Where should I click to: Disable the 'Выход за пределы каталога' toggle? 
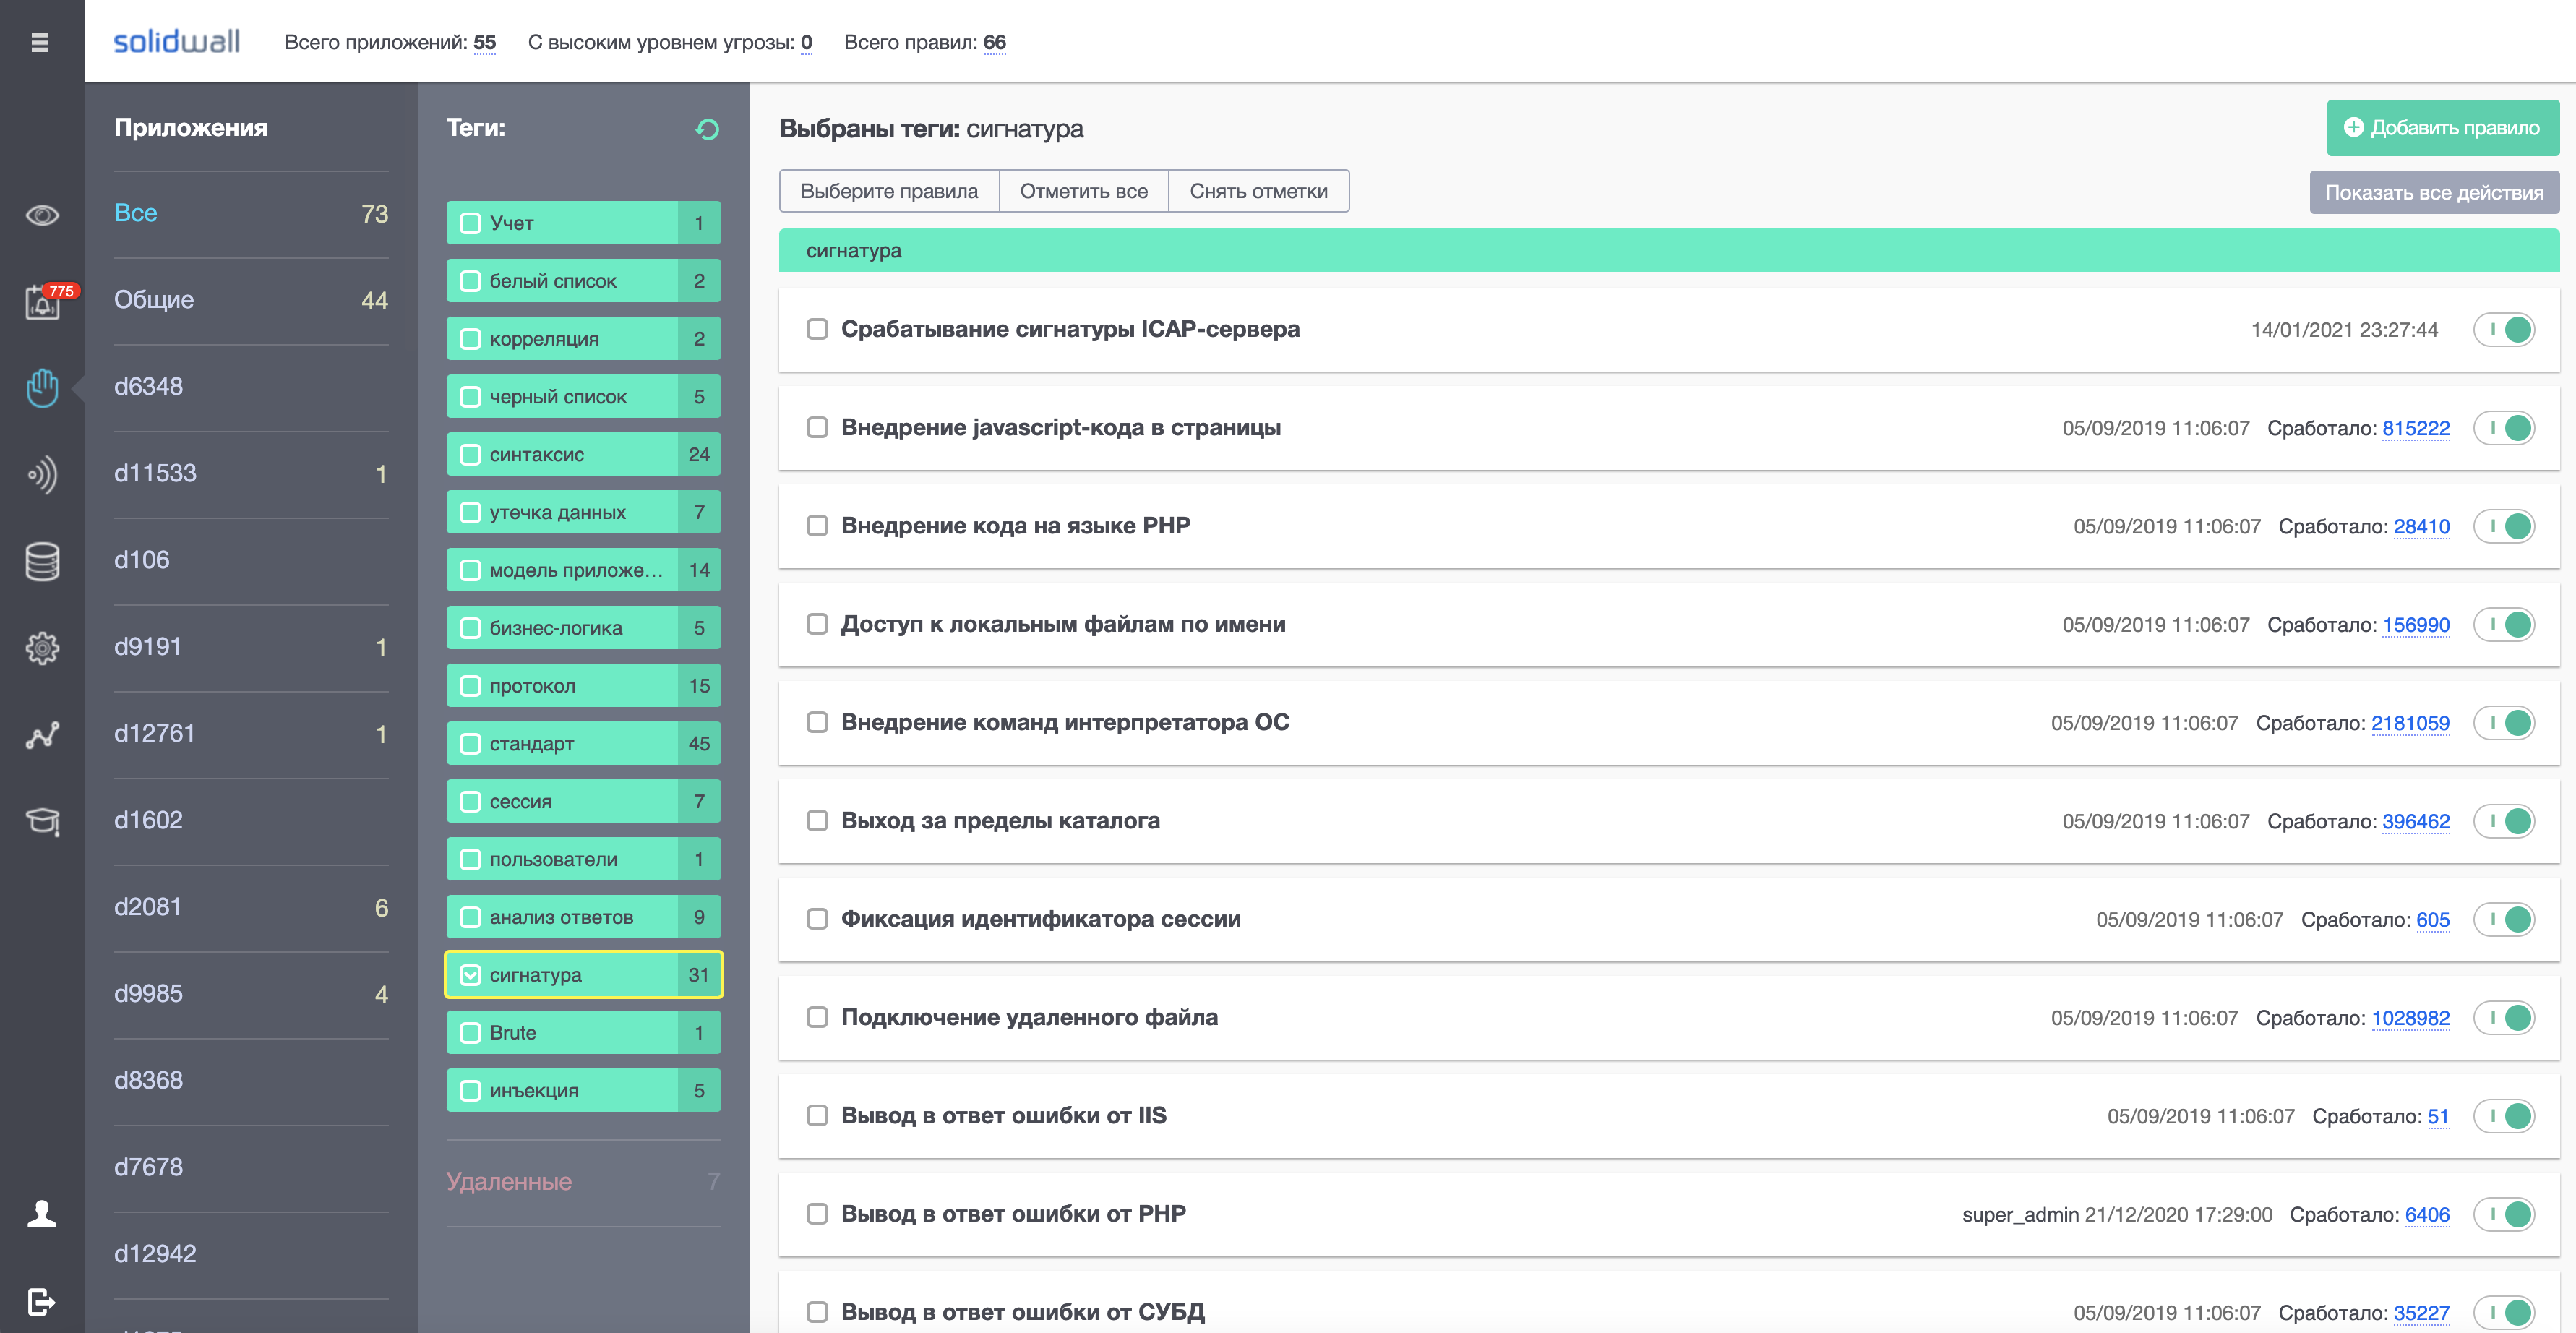click(x=2505, y=821)
